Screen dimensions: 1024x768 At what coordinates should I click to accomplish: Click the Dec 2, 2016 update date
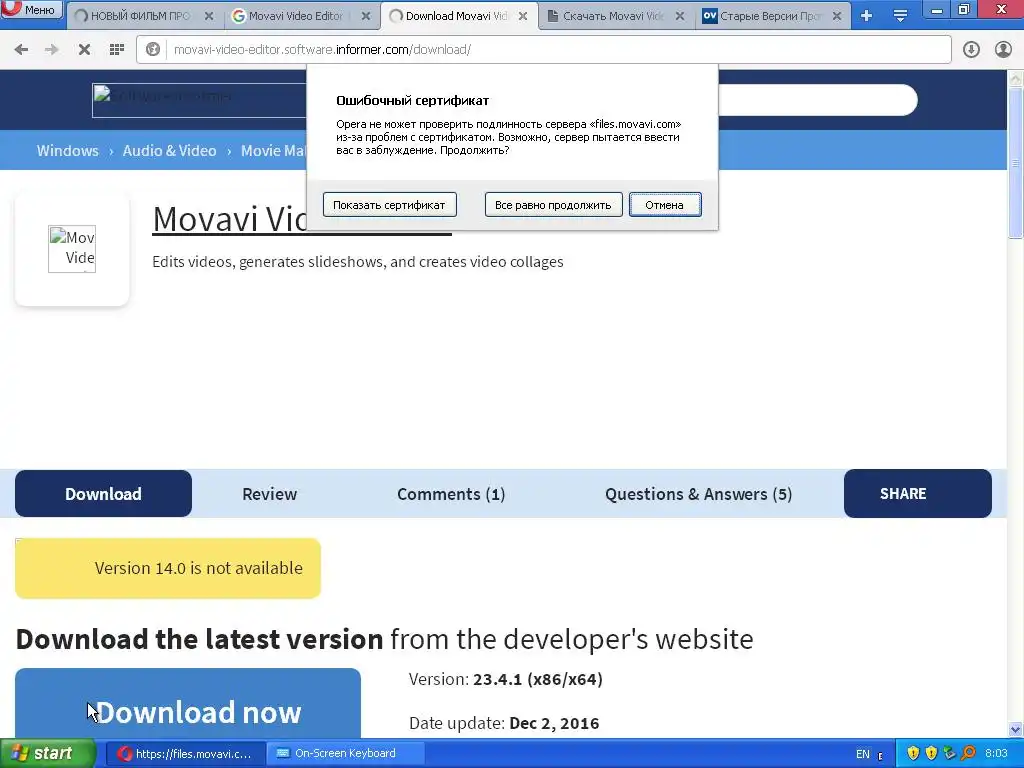pyautogui.click(x=554, y=724)
